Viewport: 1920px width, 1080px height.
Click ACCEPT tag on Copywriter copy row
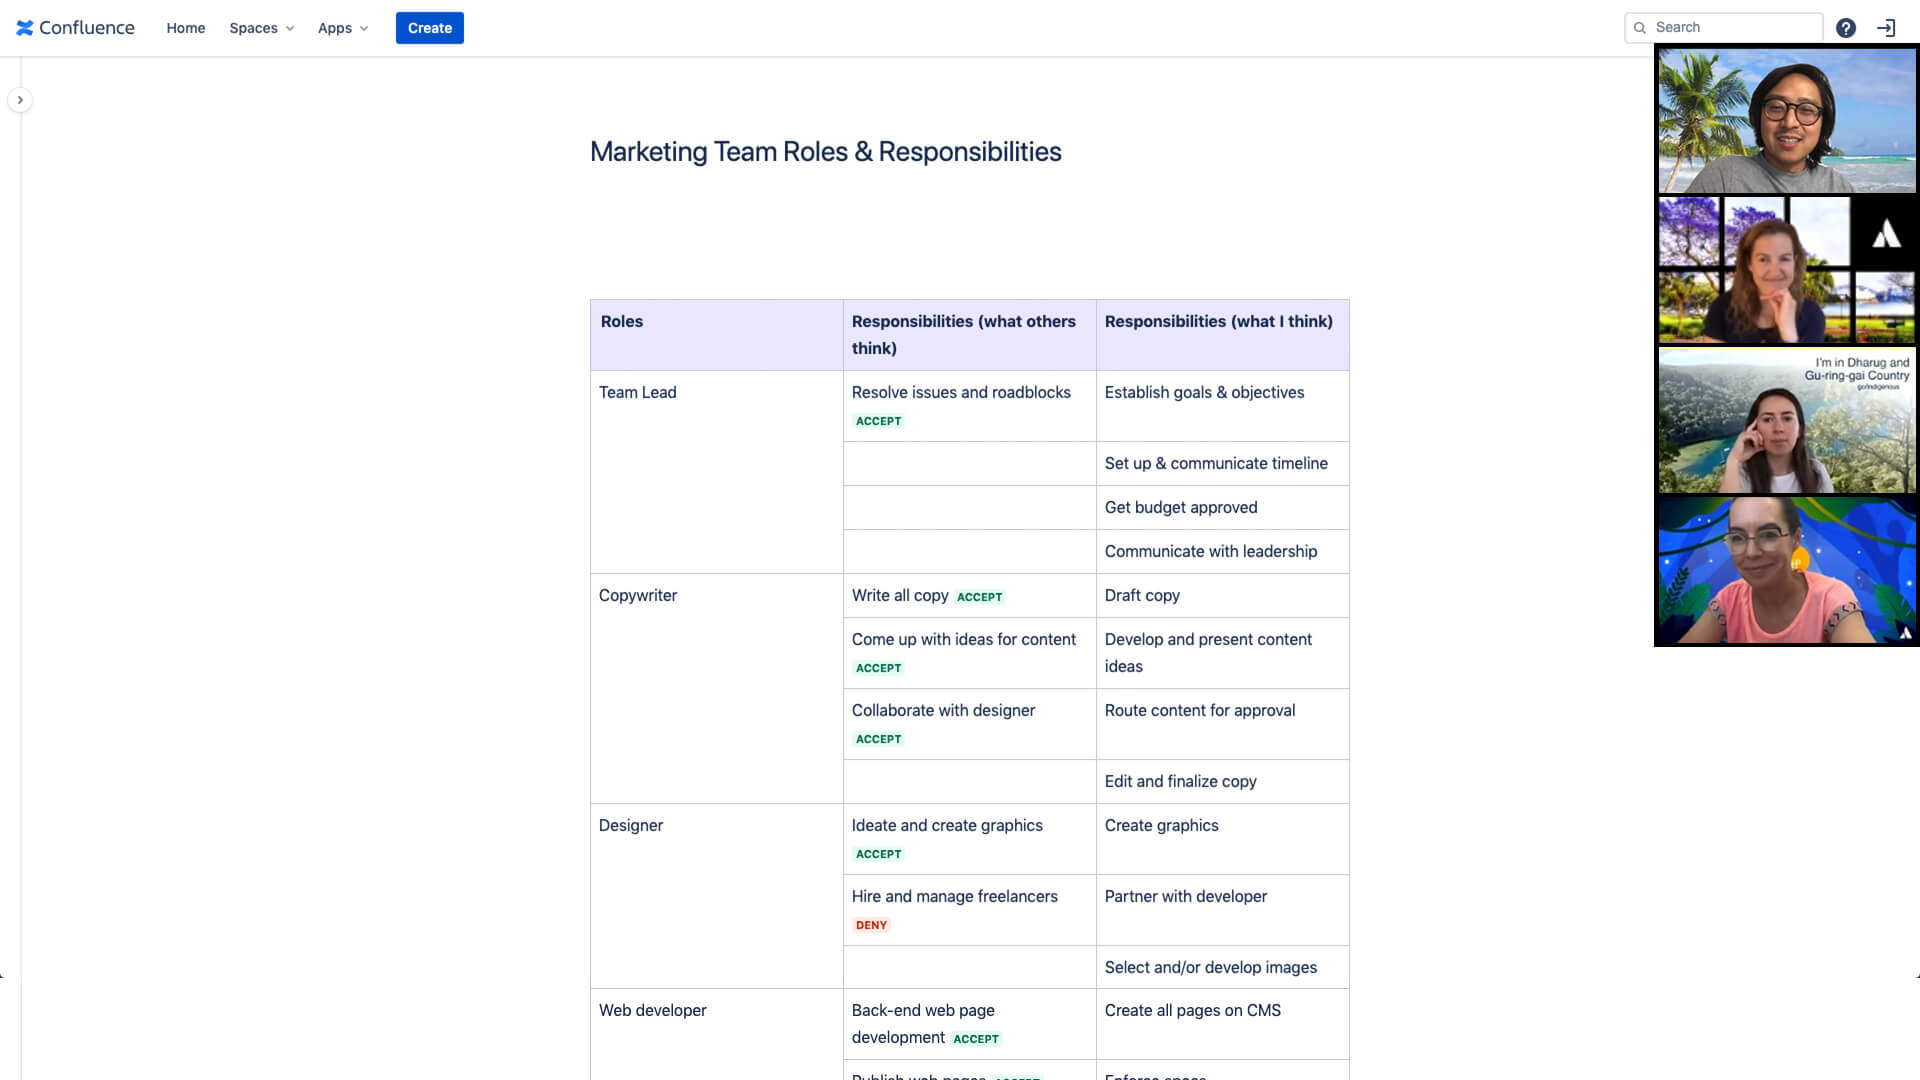click(x=978, y=596)
